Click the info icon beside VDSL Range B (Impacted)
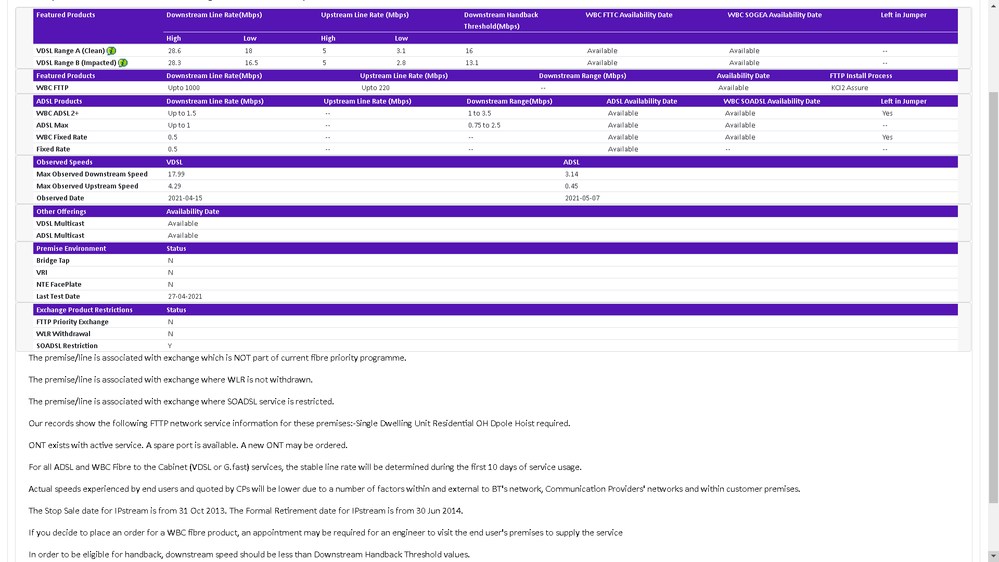 (123, 63)
